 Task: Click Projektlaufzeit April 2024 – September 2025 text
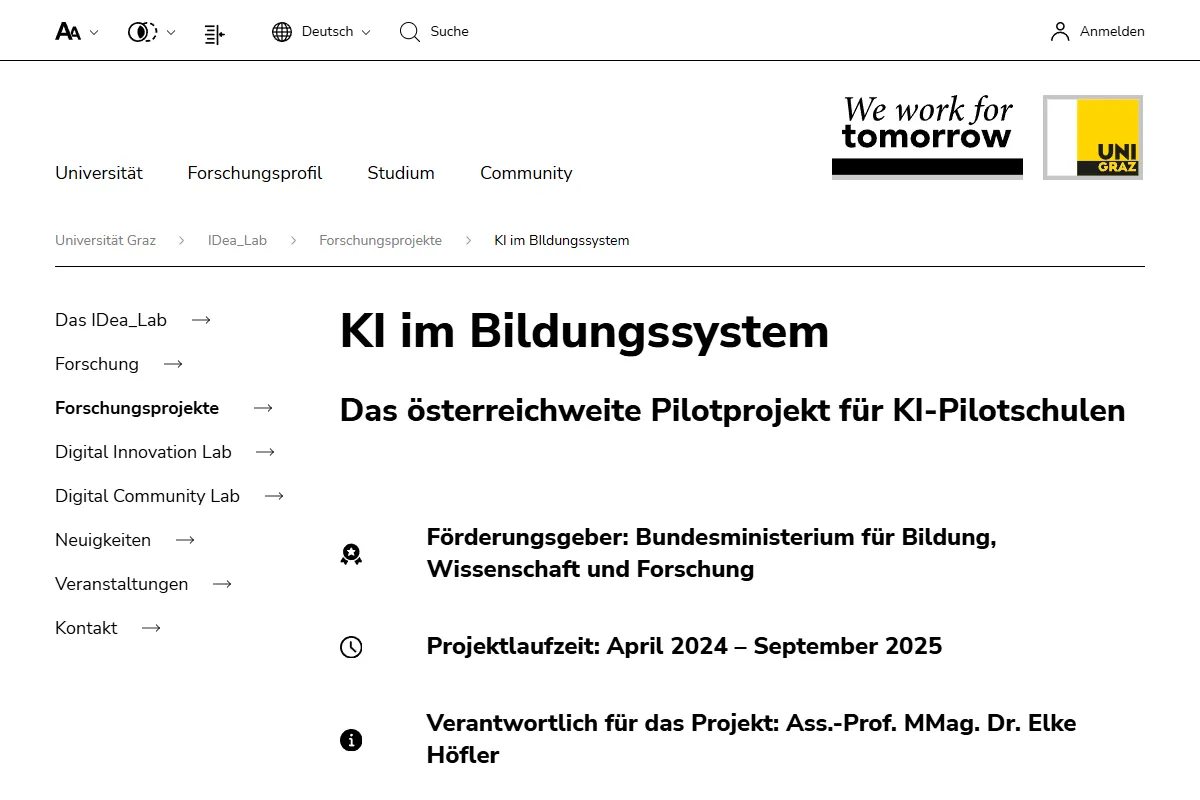tap(684, 646)
